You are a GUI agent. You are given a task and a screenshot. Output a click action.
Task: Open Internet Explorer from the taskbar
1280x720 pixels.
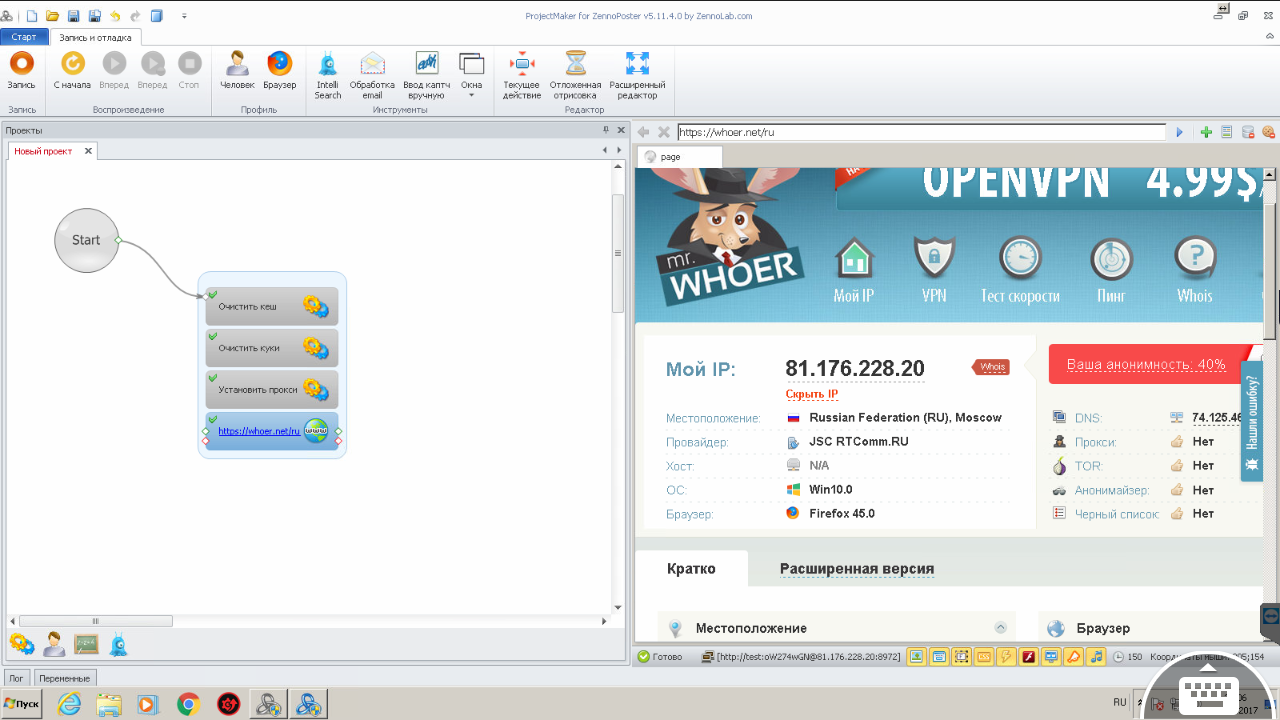click(69, 704)
